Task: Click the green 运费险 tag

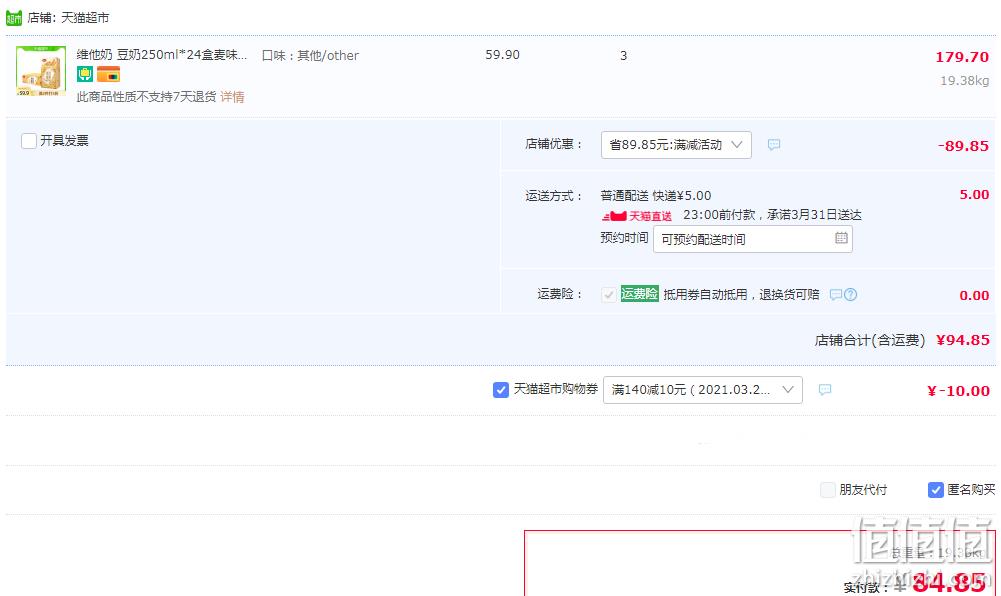Action: 640,294
